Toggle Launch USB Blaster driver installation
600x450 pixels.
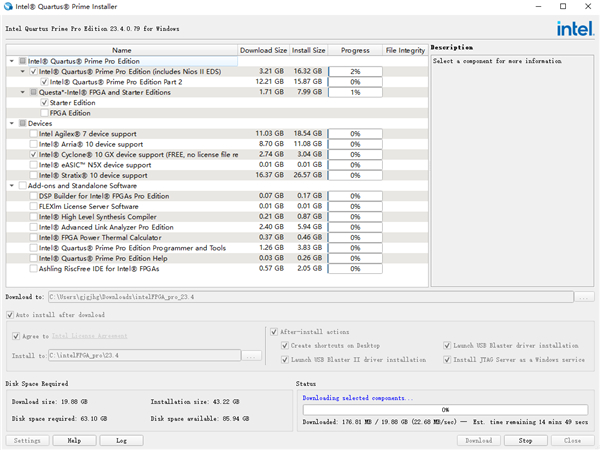[447, 346]
